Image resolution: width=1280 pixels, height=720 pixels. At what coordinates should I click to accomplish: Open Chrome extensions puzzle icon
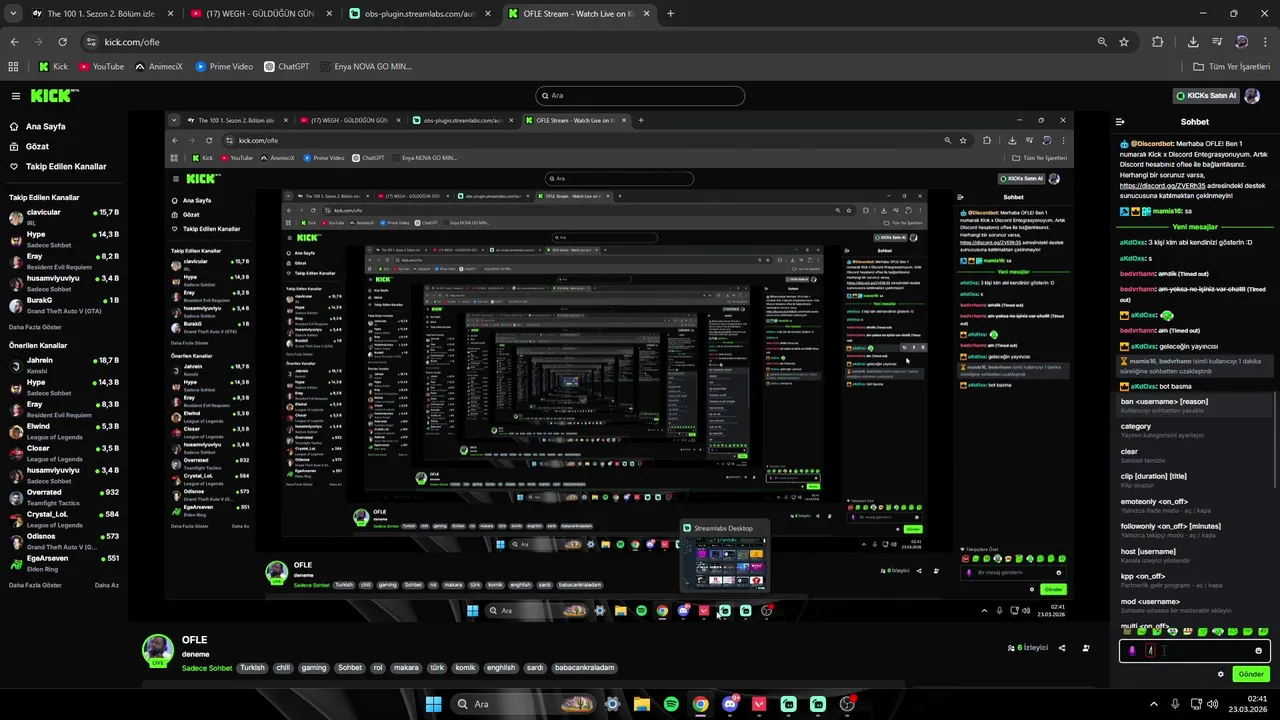point(1157,42)
